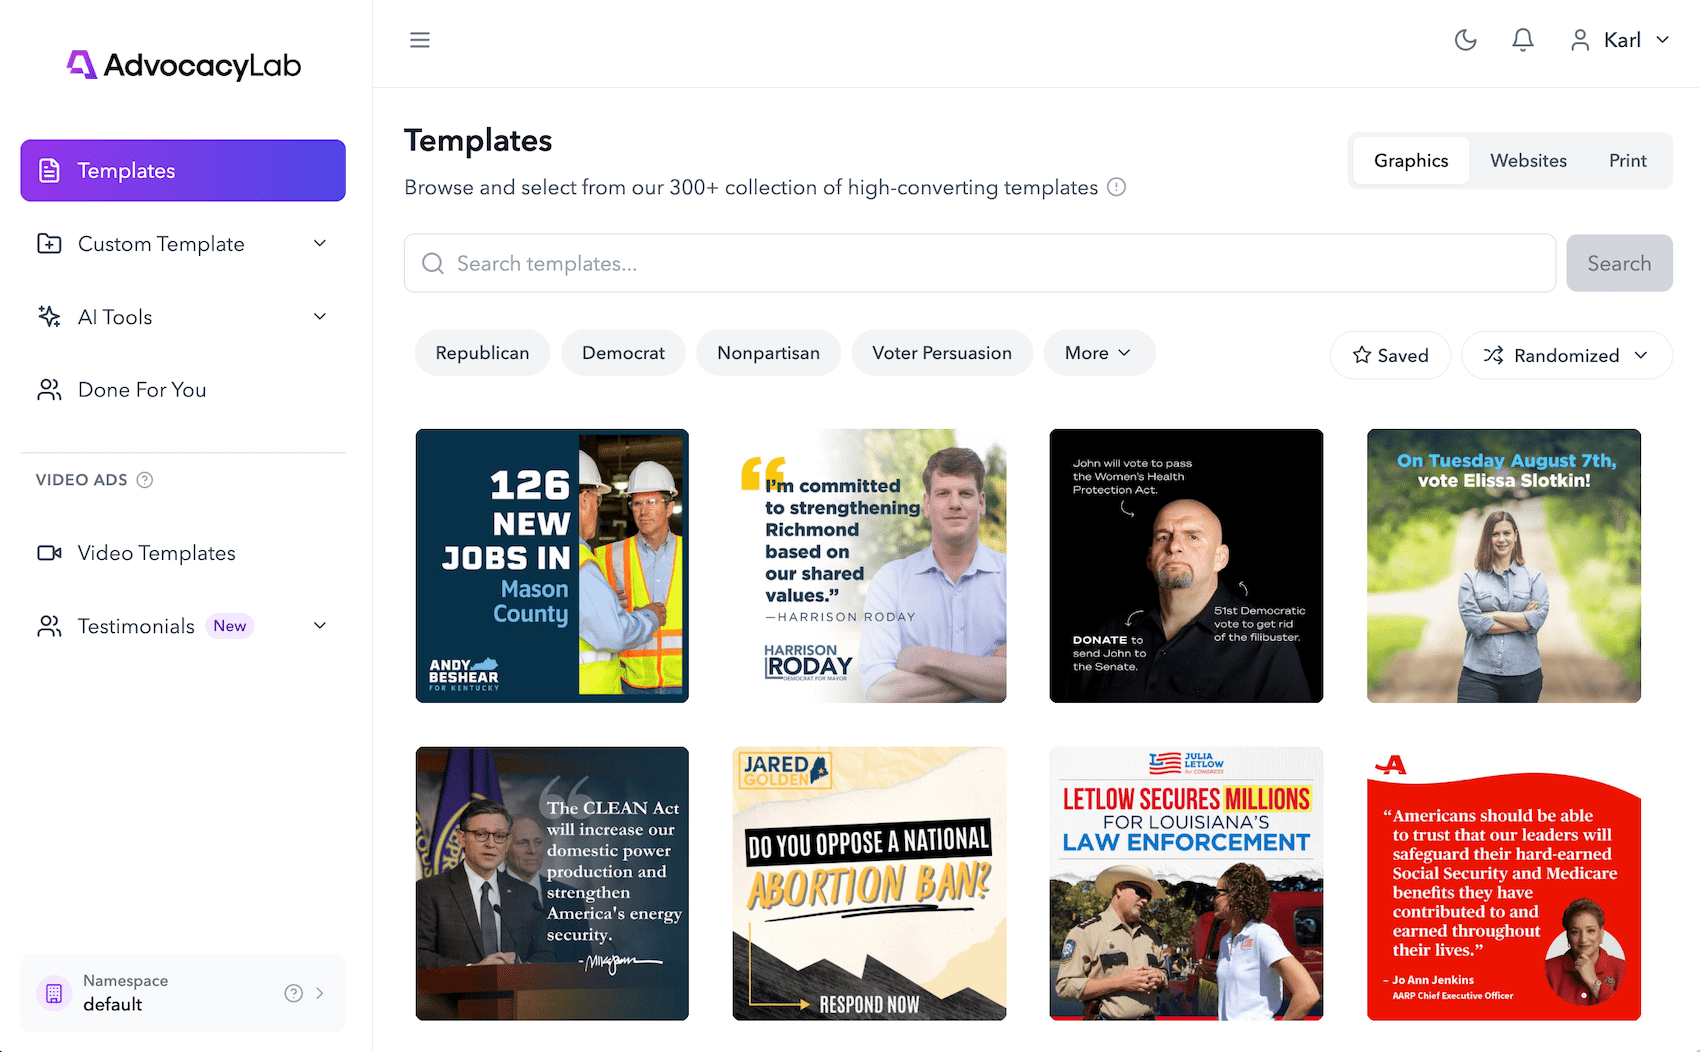This screenshot has width=1700, height=1052.
Task: Click the AI Tools sparkle icon
Action: (49, 317)
